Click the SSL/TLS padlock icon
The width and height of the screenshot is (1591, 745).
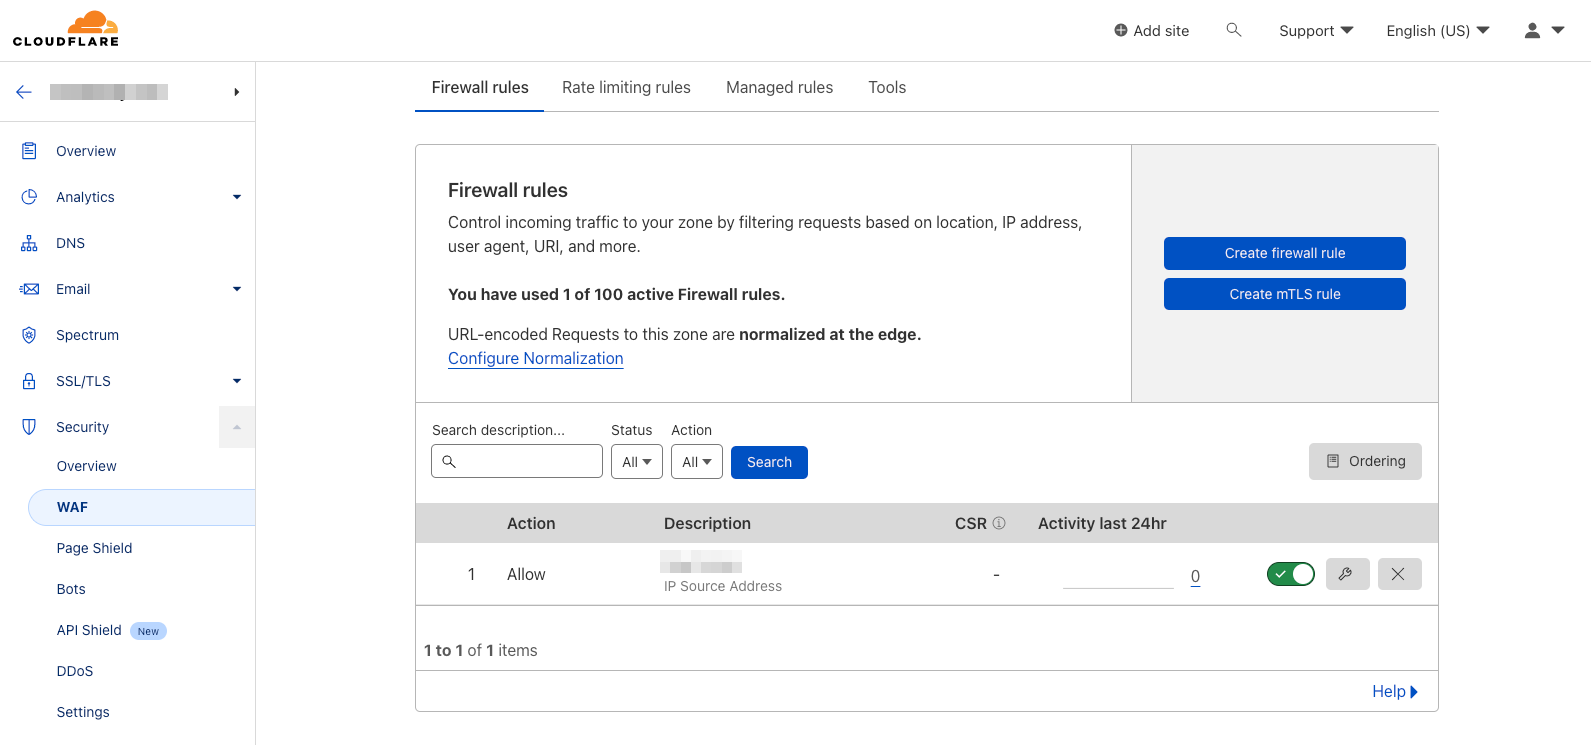pyautogui.click(x=29, y=381)
